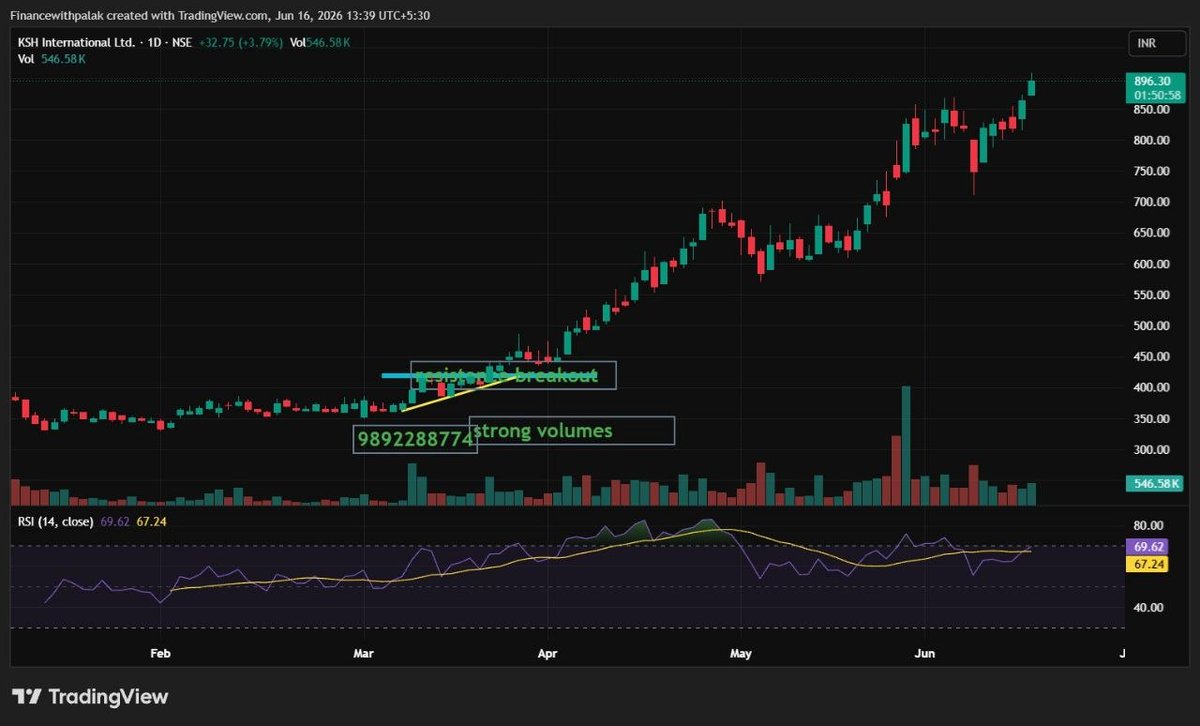
Task: Click the Feb label on the time axis
Action: point(160,654)
